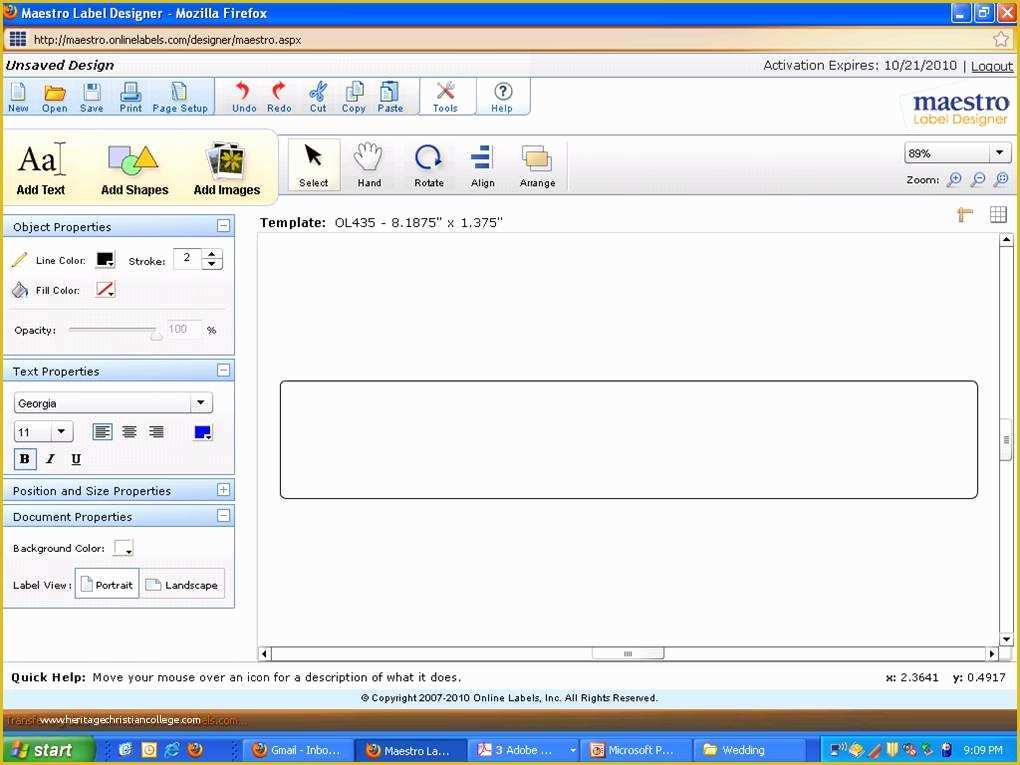Copy the selected object

coord(354,97)
